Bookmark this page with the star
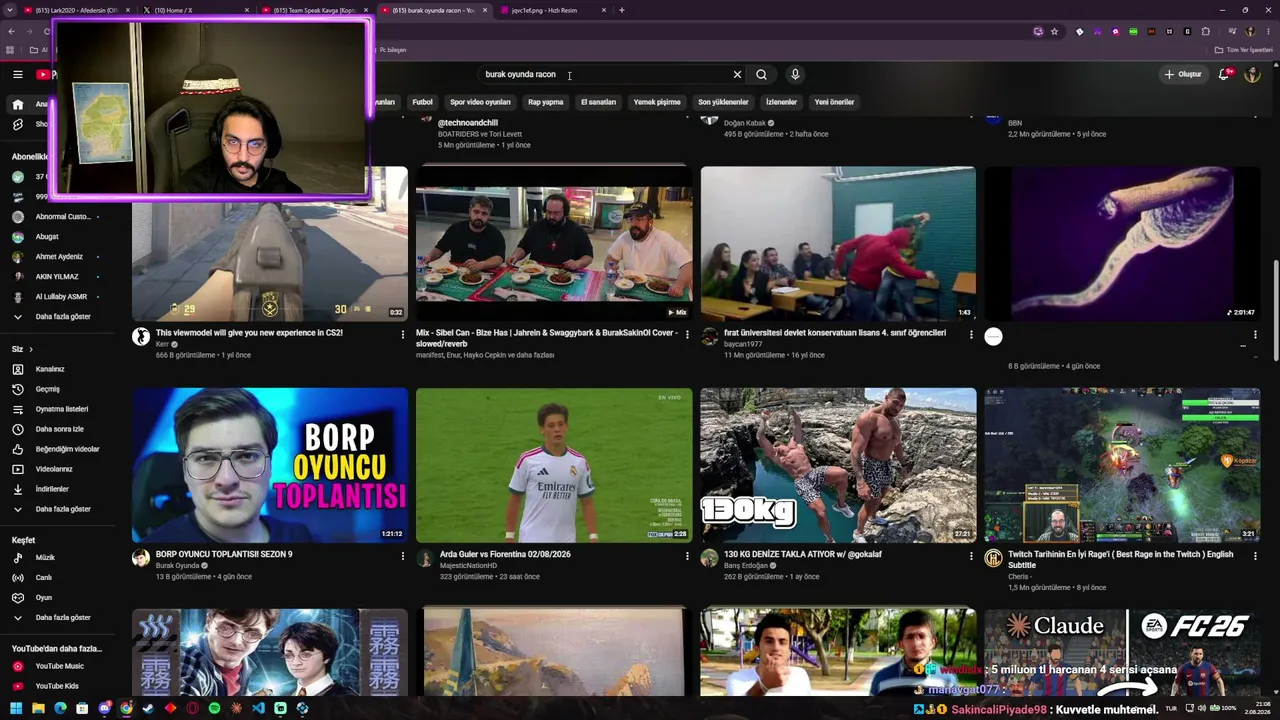 [x=1054, y=31]
